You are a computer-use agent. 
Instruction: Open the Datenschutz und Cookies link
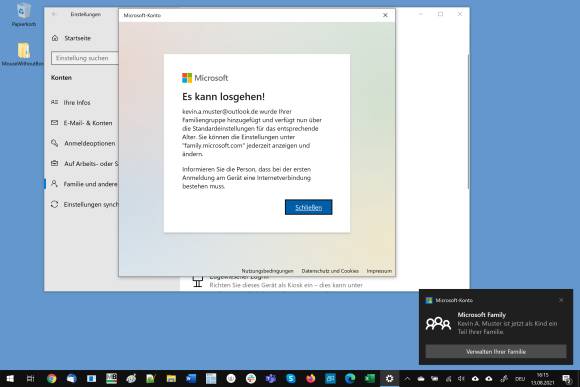pyautogui.click(x=330, y=271)
